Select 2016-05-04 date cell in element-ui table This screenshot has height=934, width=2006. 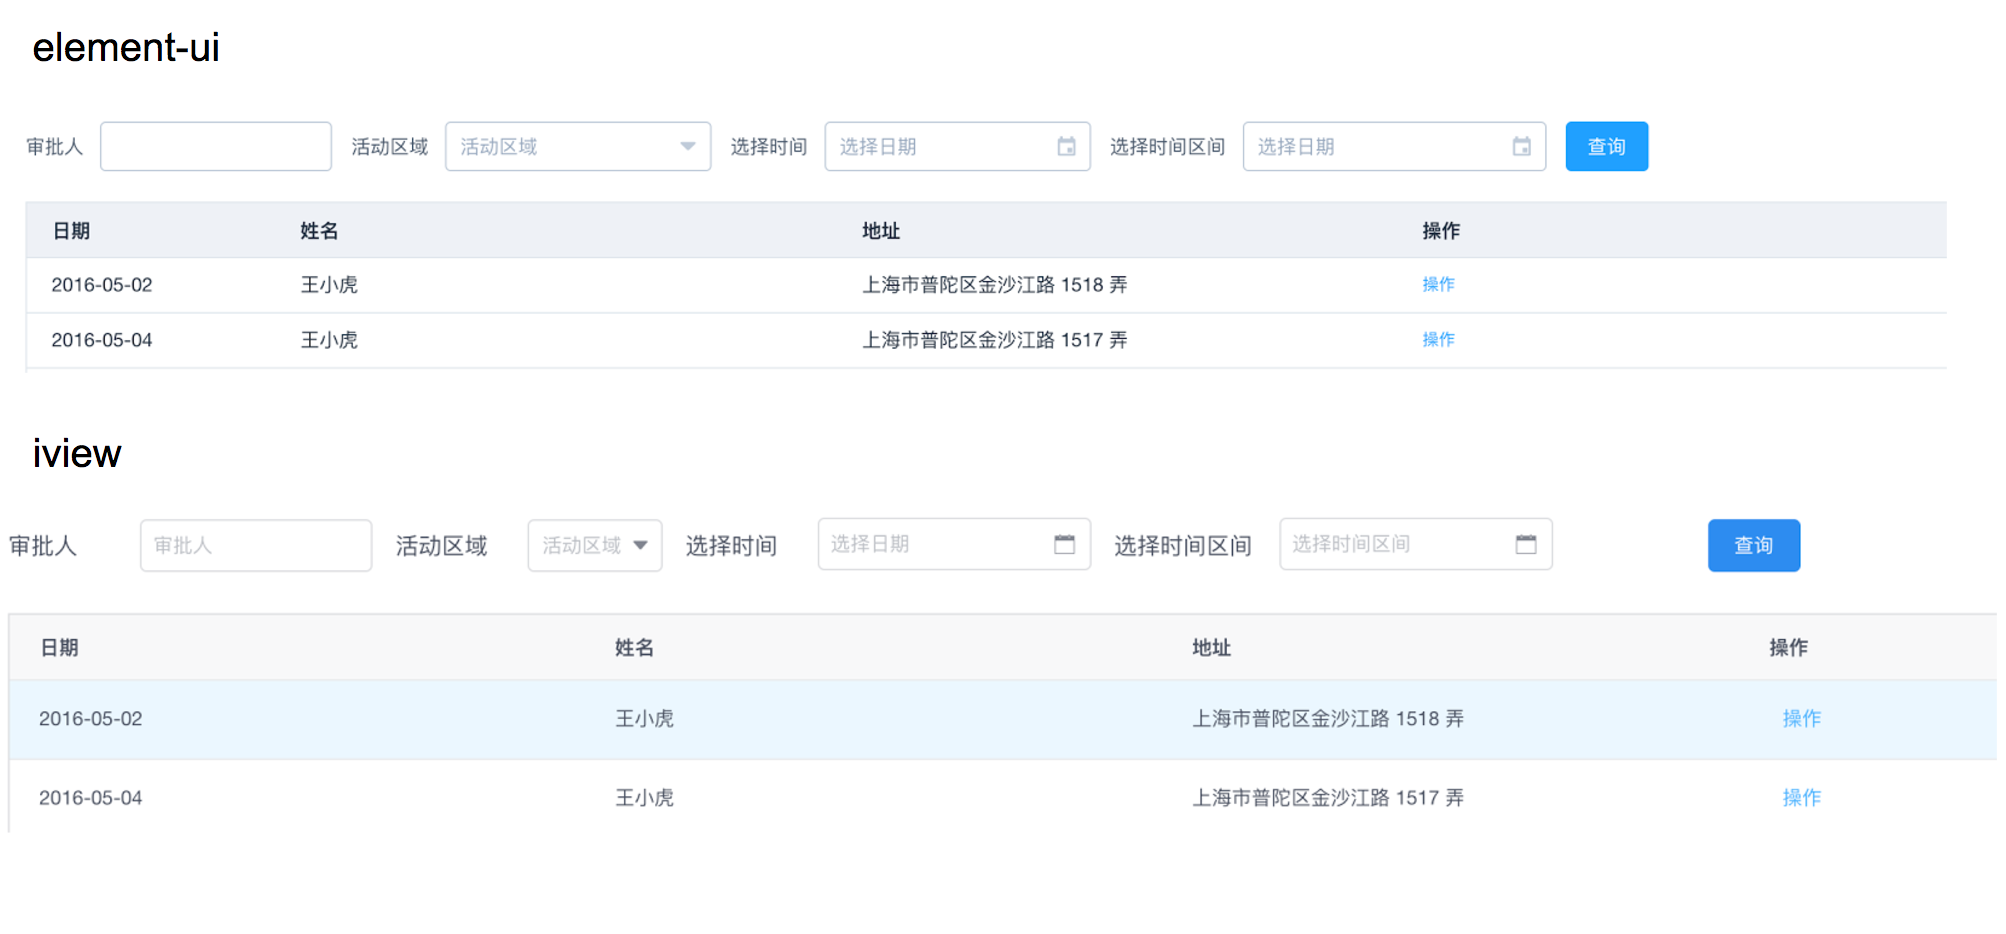[102, 340]
